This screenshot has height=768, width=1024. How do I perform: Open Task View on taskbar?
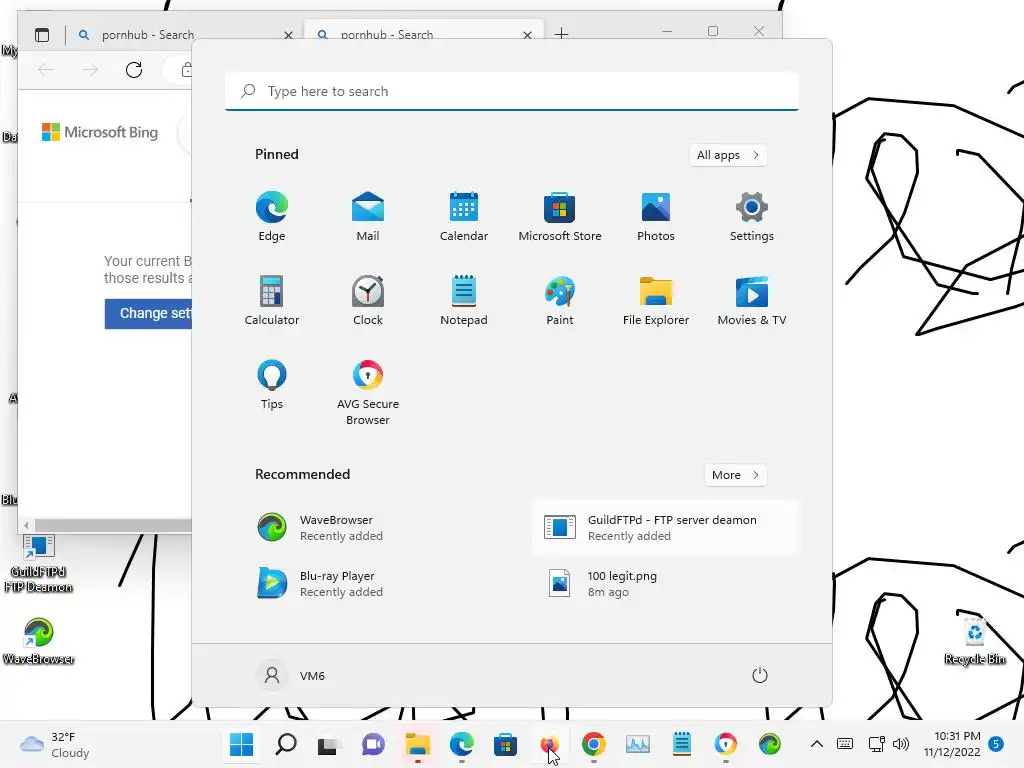click(x=328, y=744)
